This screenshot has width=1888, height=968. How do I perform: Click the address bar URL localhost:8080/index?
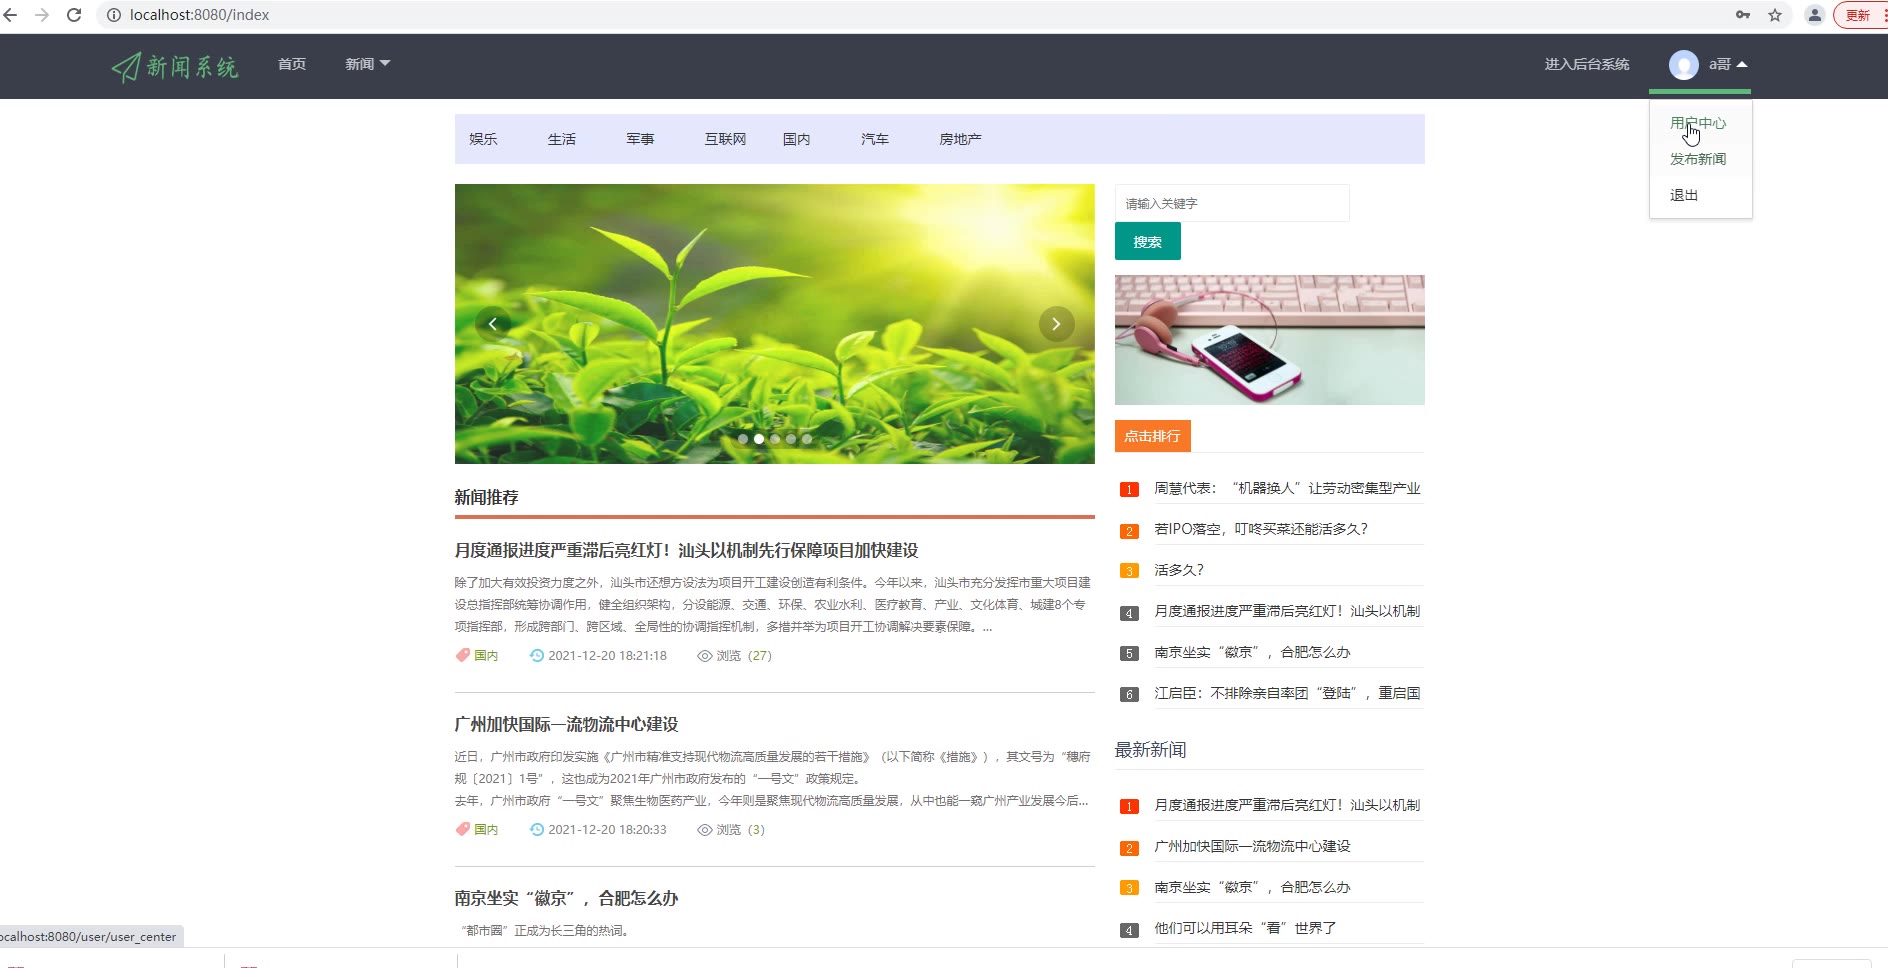pyautogui.click(x=199, y=15)
